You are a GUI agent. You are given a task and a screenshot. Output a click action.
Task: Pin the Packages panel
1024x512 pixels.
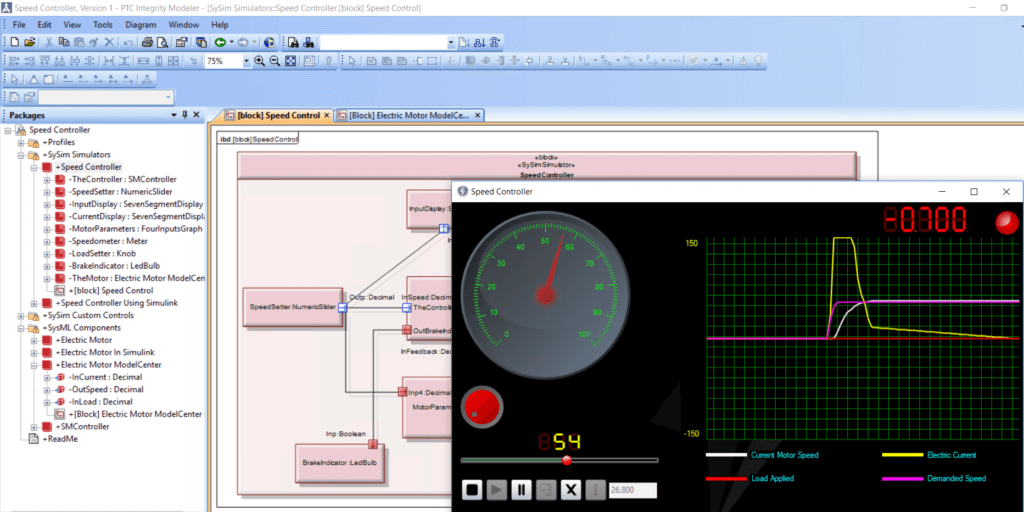point(185,115)
